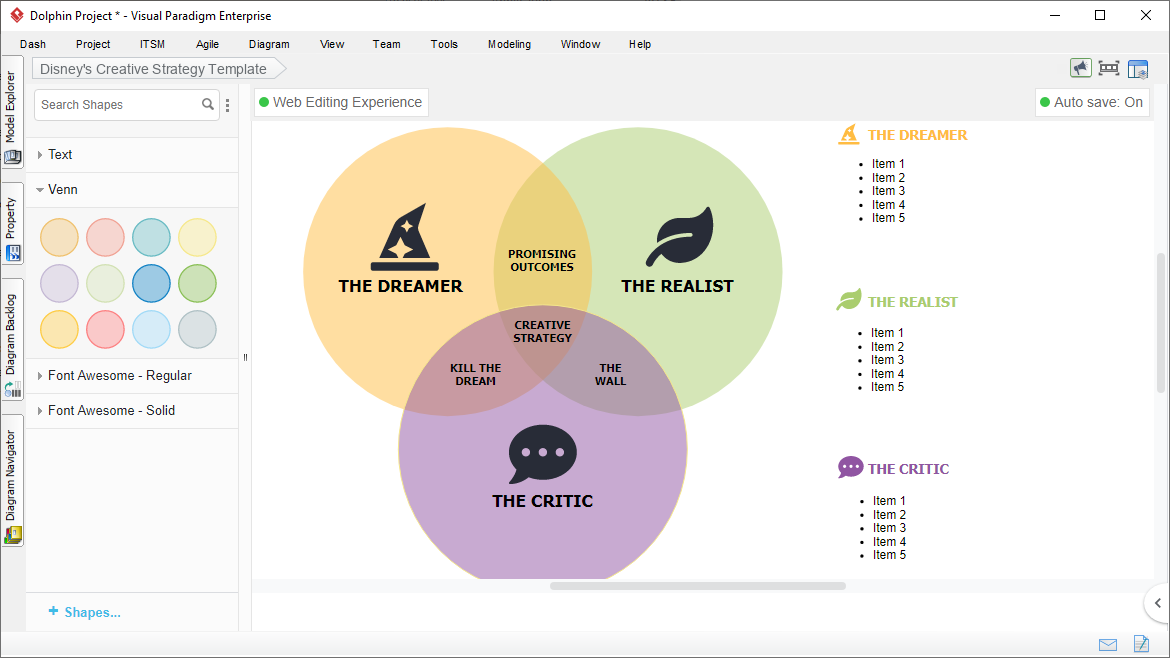Pick the teal Venn circle swatch
The width and height of the screenshot is (1170, 658).
151,237
